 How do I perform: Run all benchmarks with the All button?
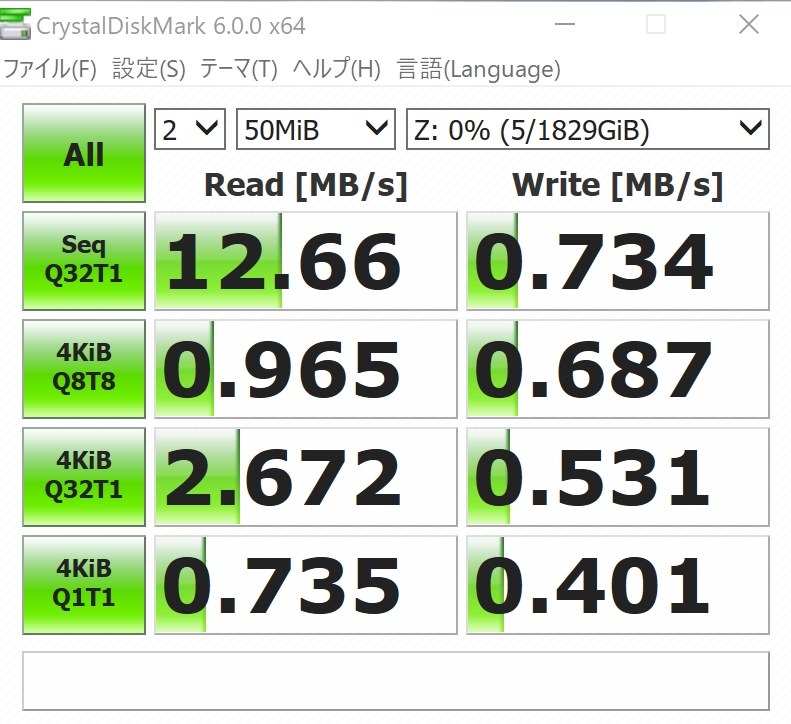pos(84,153)
